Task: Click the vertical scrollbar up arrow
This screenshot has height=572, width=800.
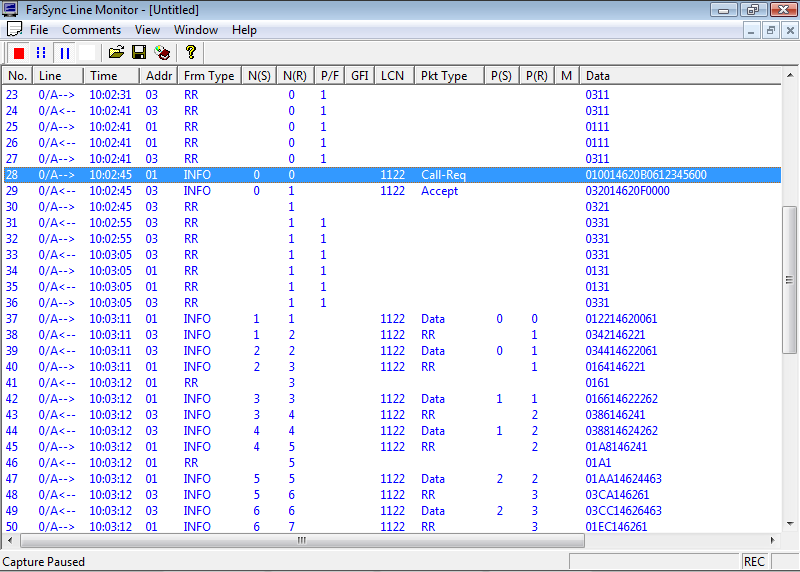Action: (790, 75)
